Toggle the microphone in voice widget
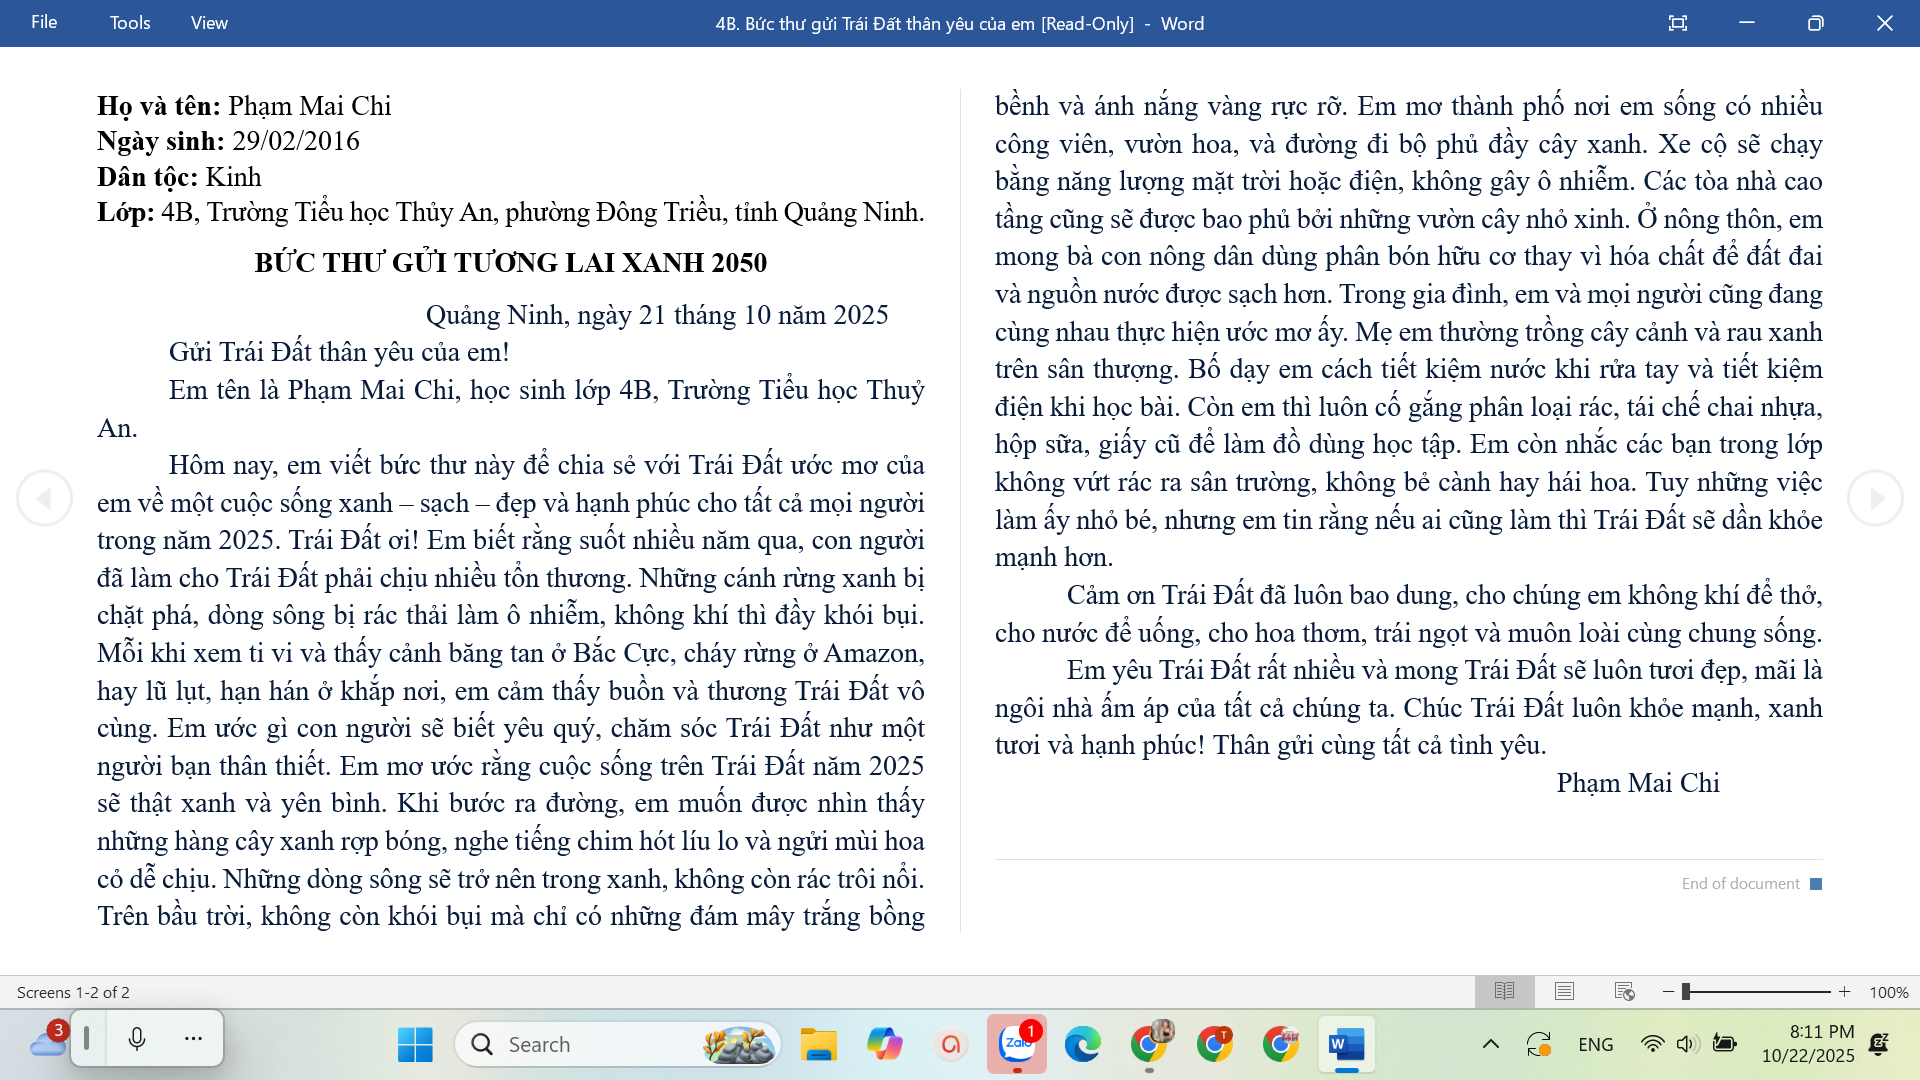 pos(137,1039)
